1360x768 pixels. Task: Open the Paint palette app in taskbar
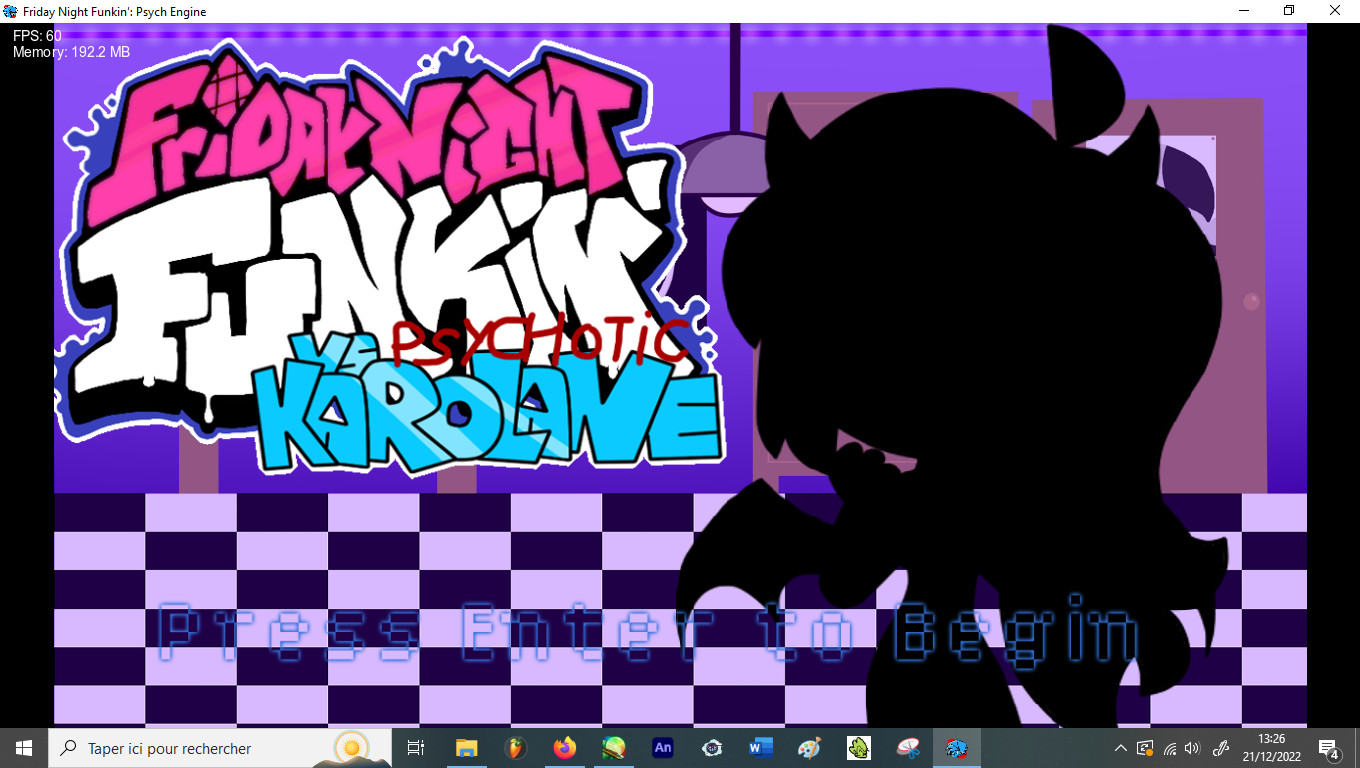(x=809, y=748)
